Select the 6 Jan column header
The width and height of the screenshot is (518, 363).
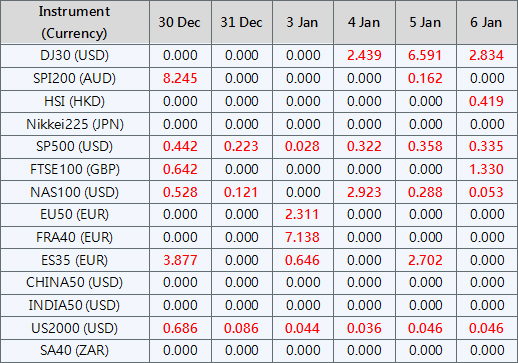coord(487,22)
